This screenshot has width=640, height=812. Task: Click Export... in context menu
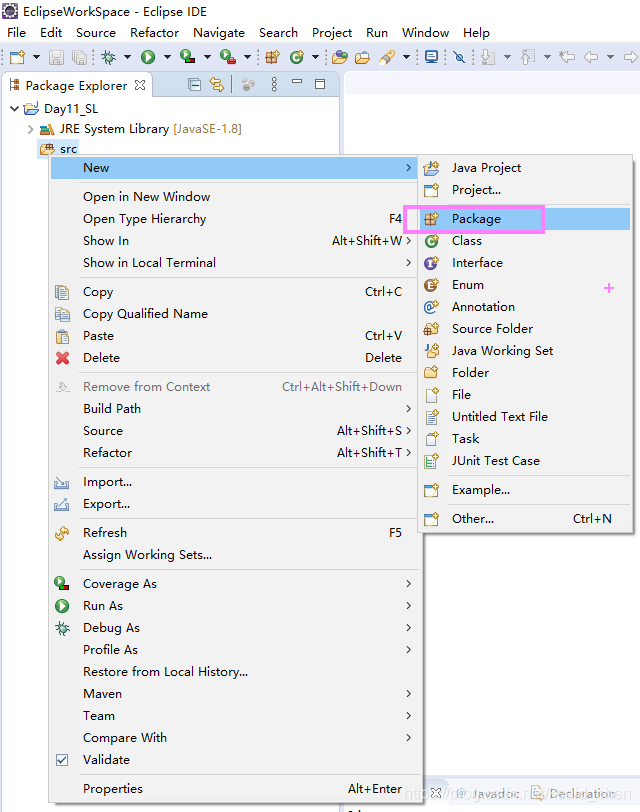234,503
